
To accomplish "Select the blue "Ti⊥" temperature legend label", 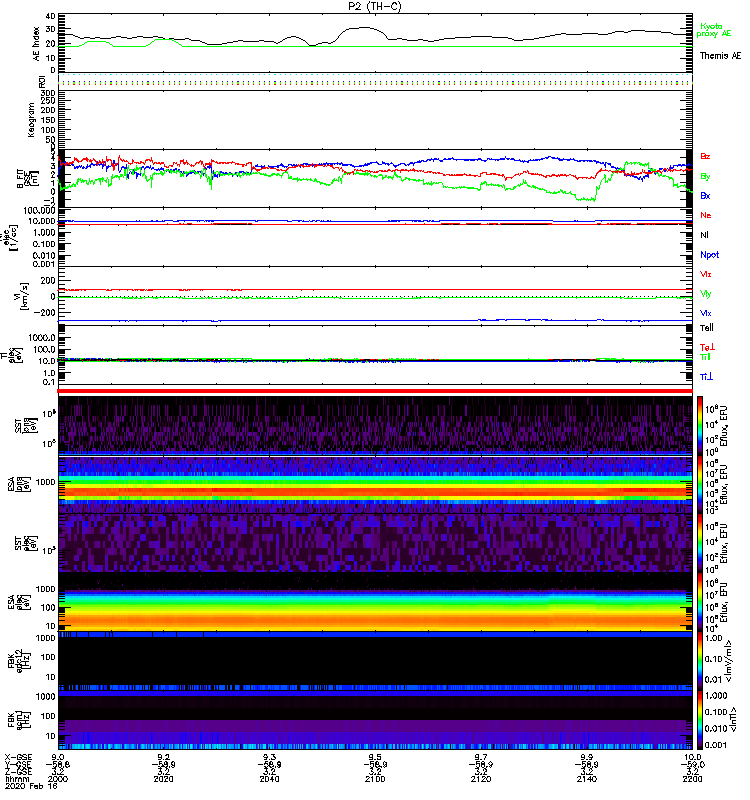I will tap(706, 377).
